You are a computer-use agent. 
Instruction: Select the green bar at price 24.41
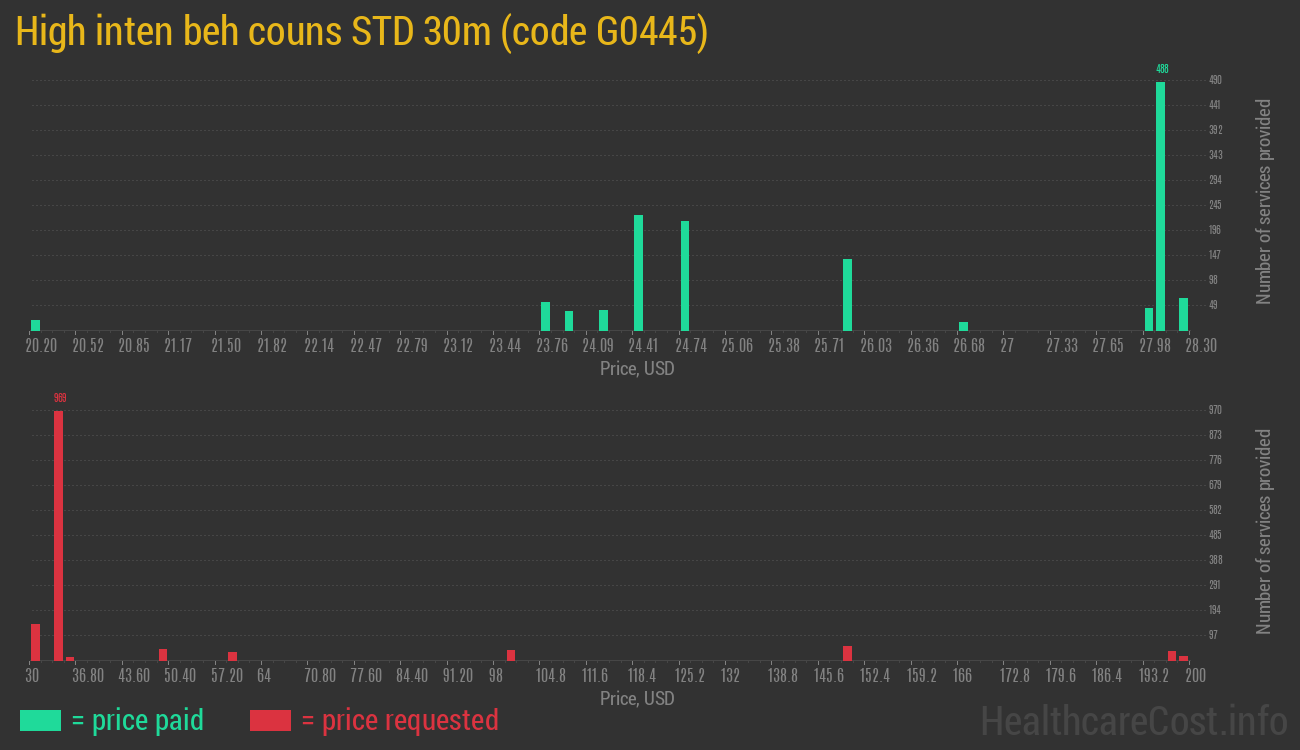638,272
